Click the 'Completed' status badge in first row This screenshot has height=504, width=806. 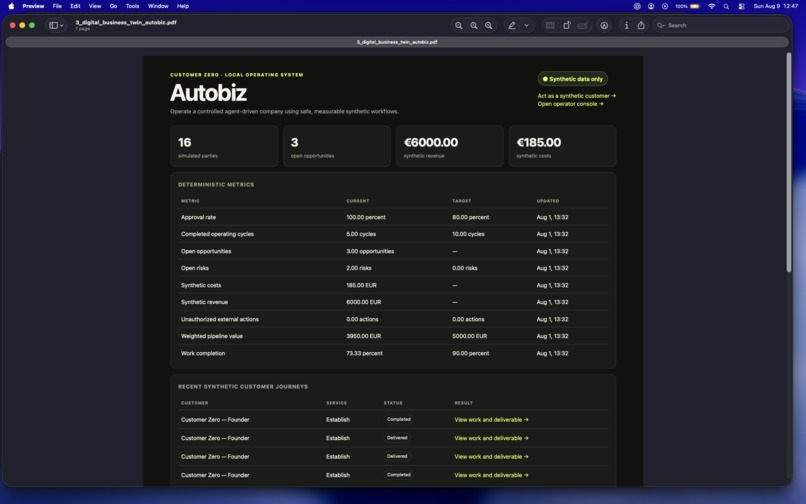click(398, 420)
